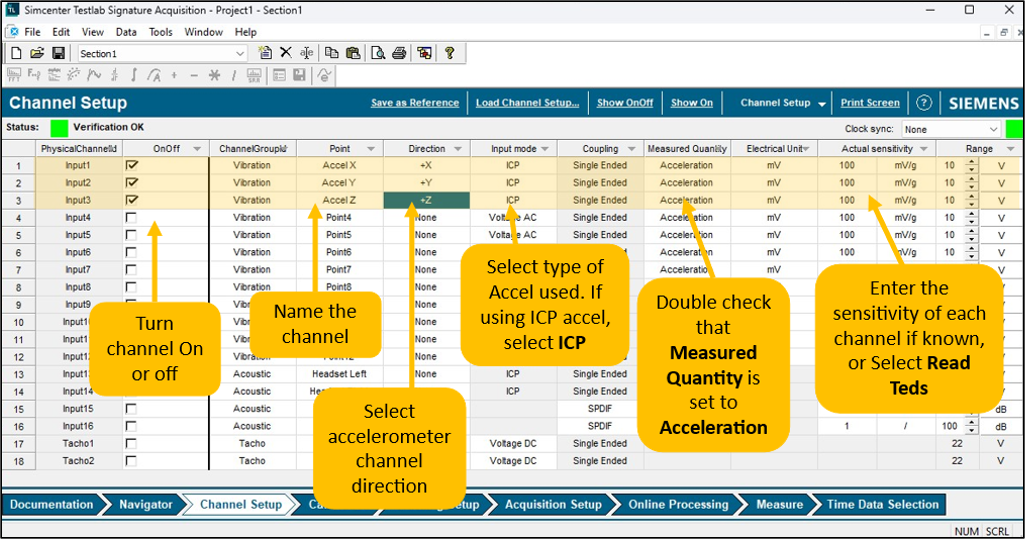The image size is (1025, 539).
Task: Go to the Documentation tab
Action: coord(51,504)
